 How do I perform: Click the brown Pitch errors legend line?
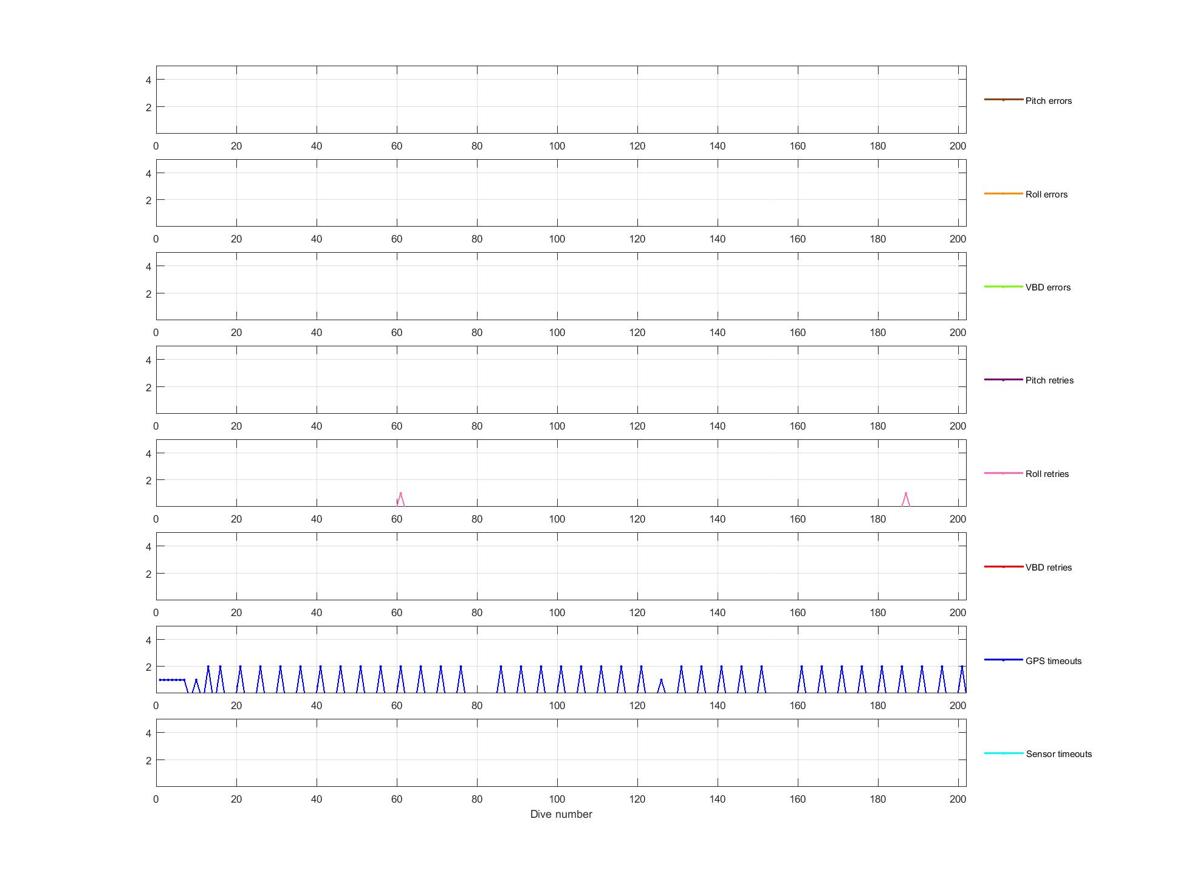(1003, 100)
